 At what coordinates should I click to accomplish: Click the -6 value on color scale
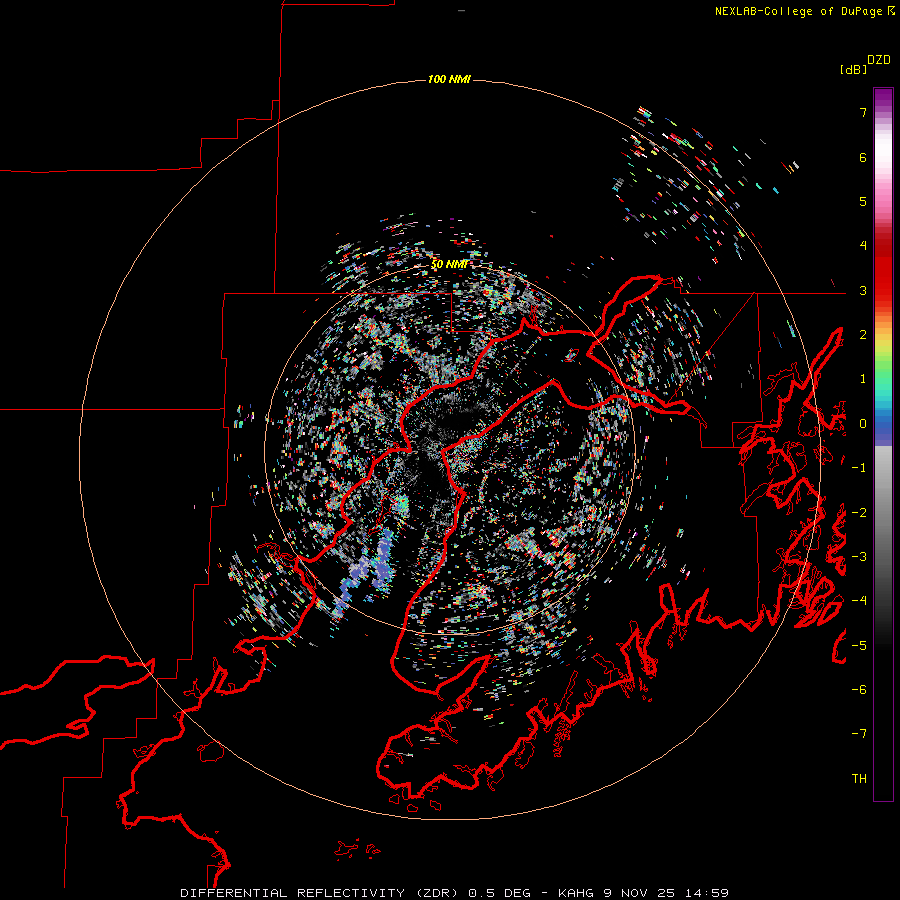coord(859,689)
